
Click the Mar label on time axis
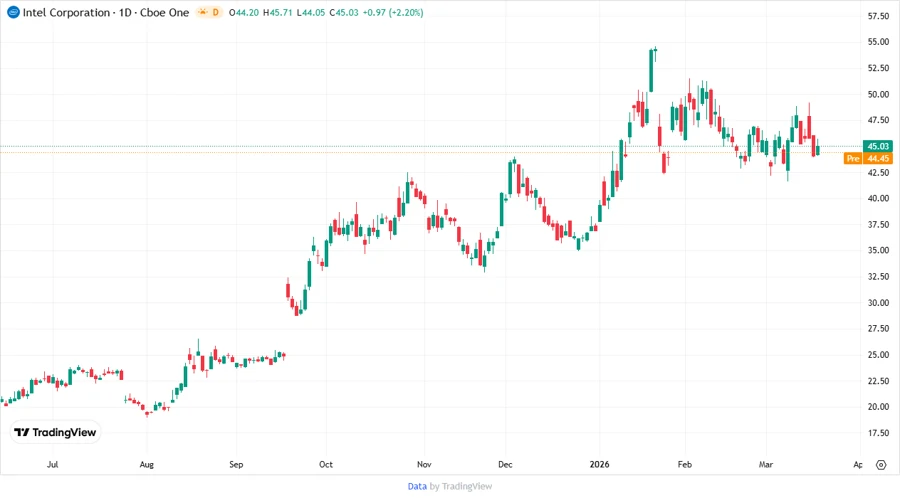tap(766, 465)
